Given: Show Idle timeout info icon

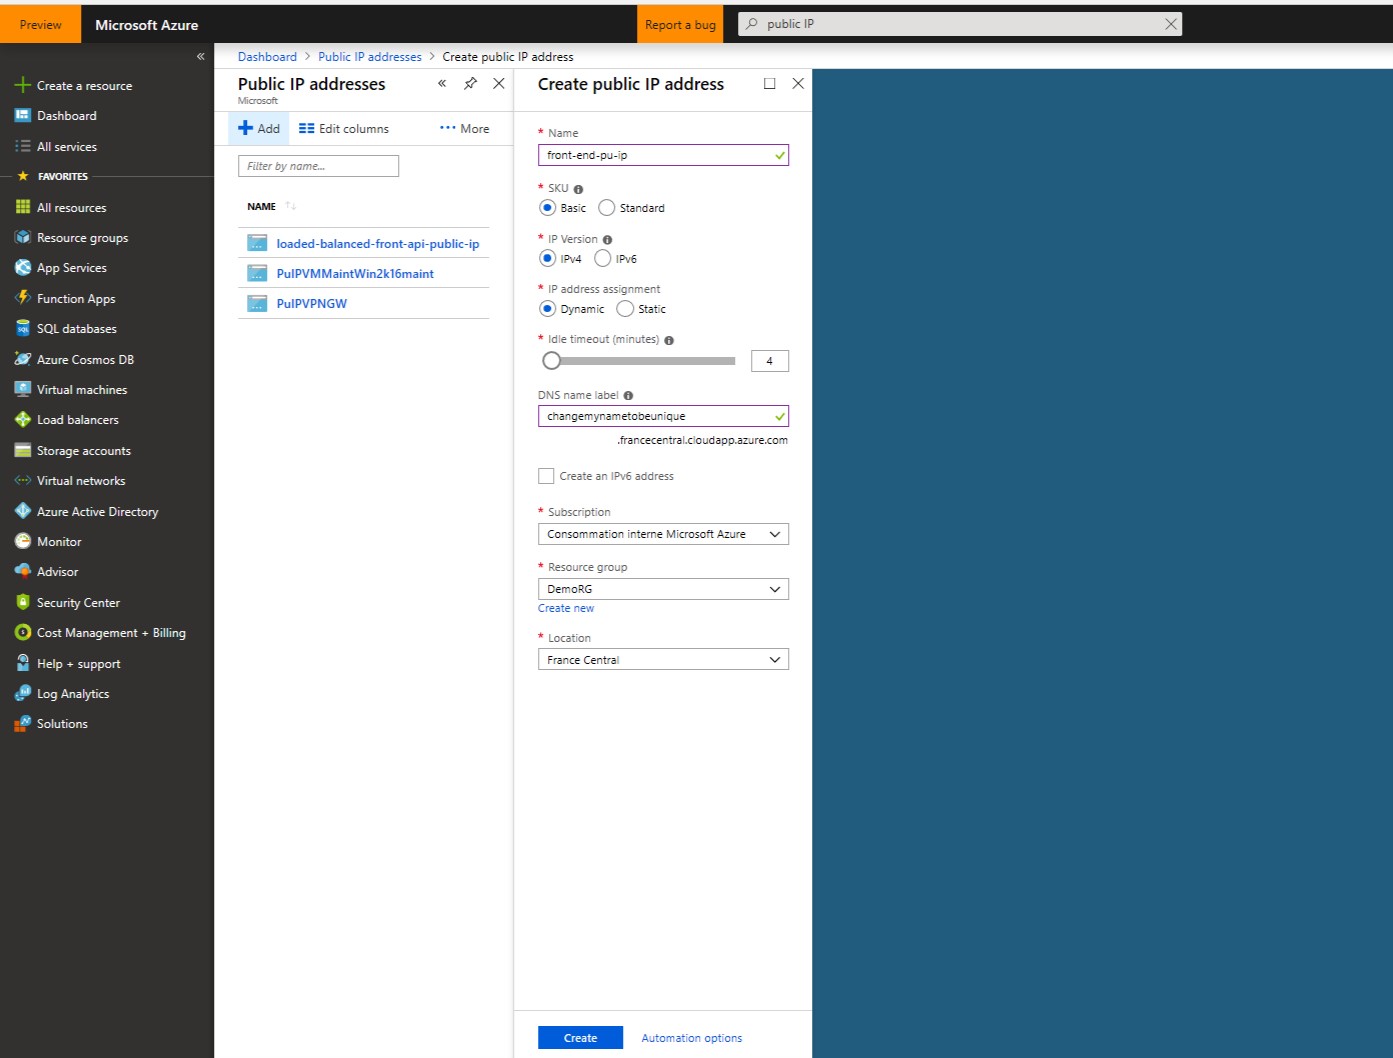Looking at the screenshot, I should (669, 340).
